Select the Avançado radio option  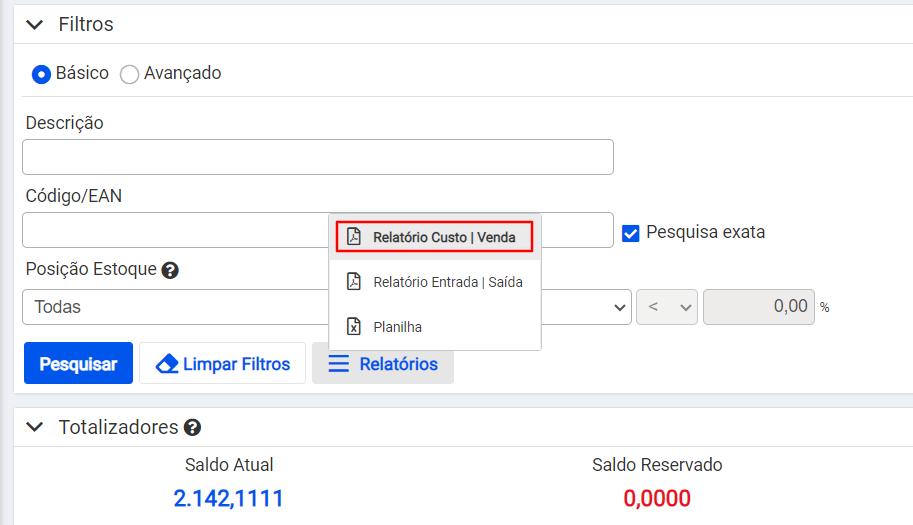(129, 75)
